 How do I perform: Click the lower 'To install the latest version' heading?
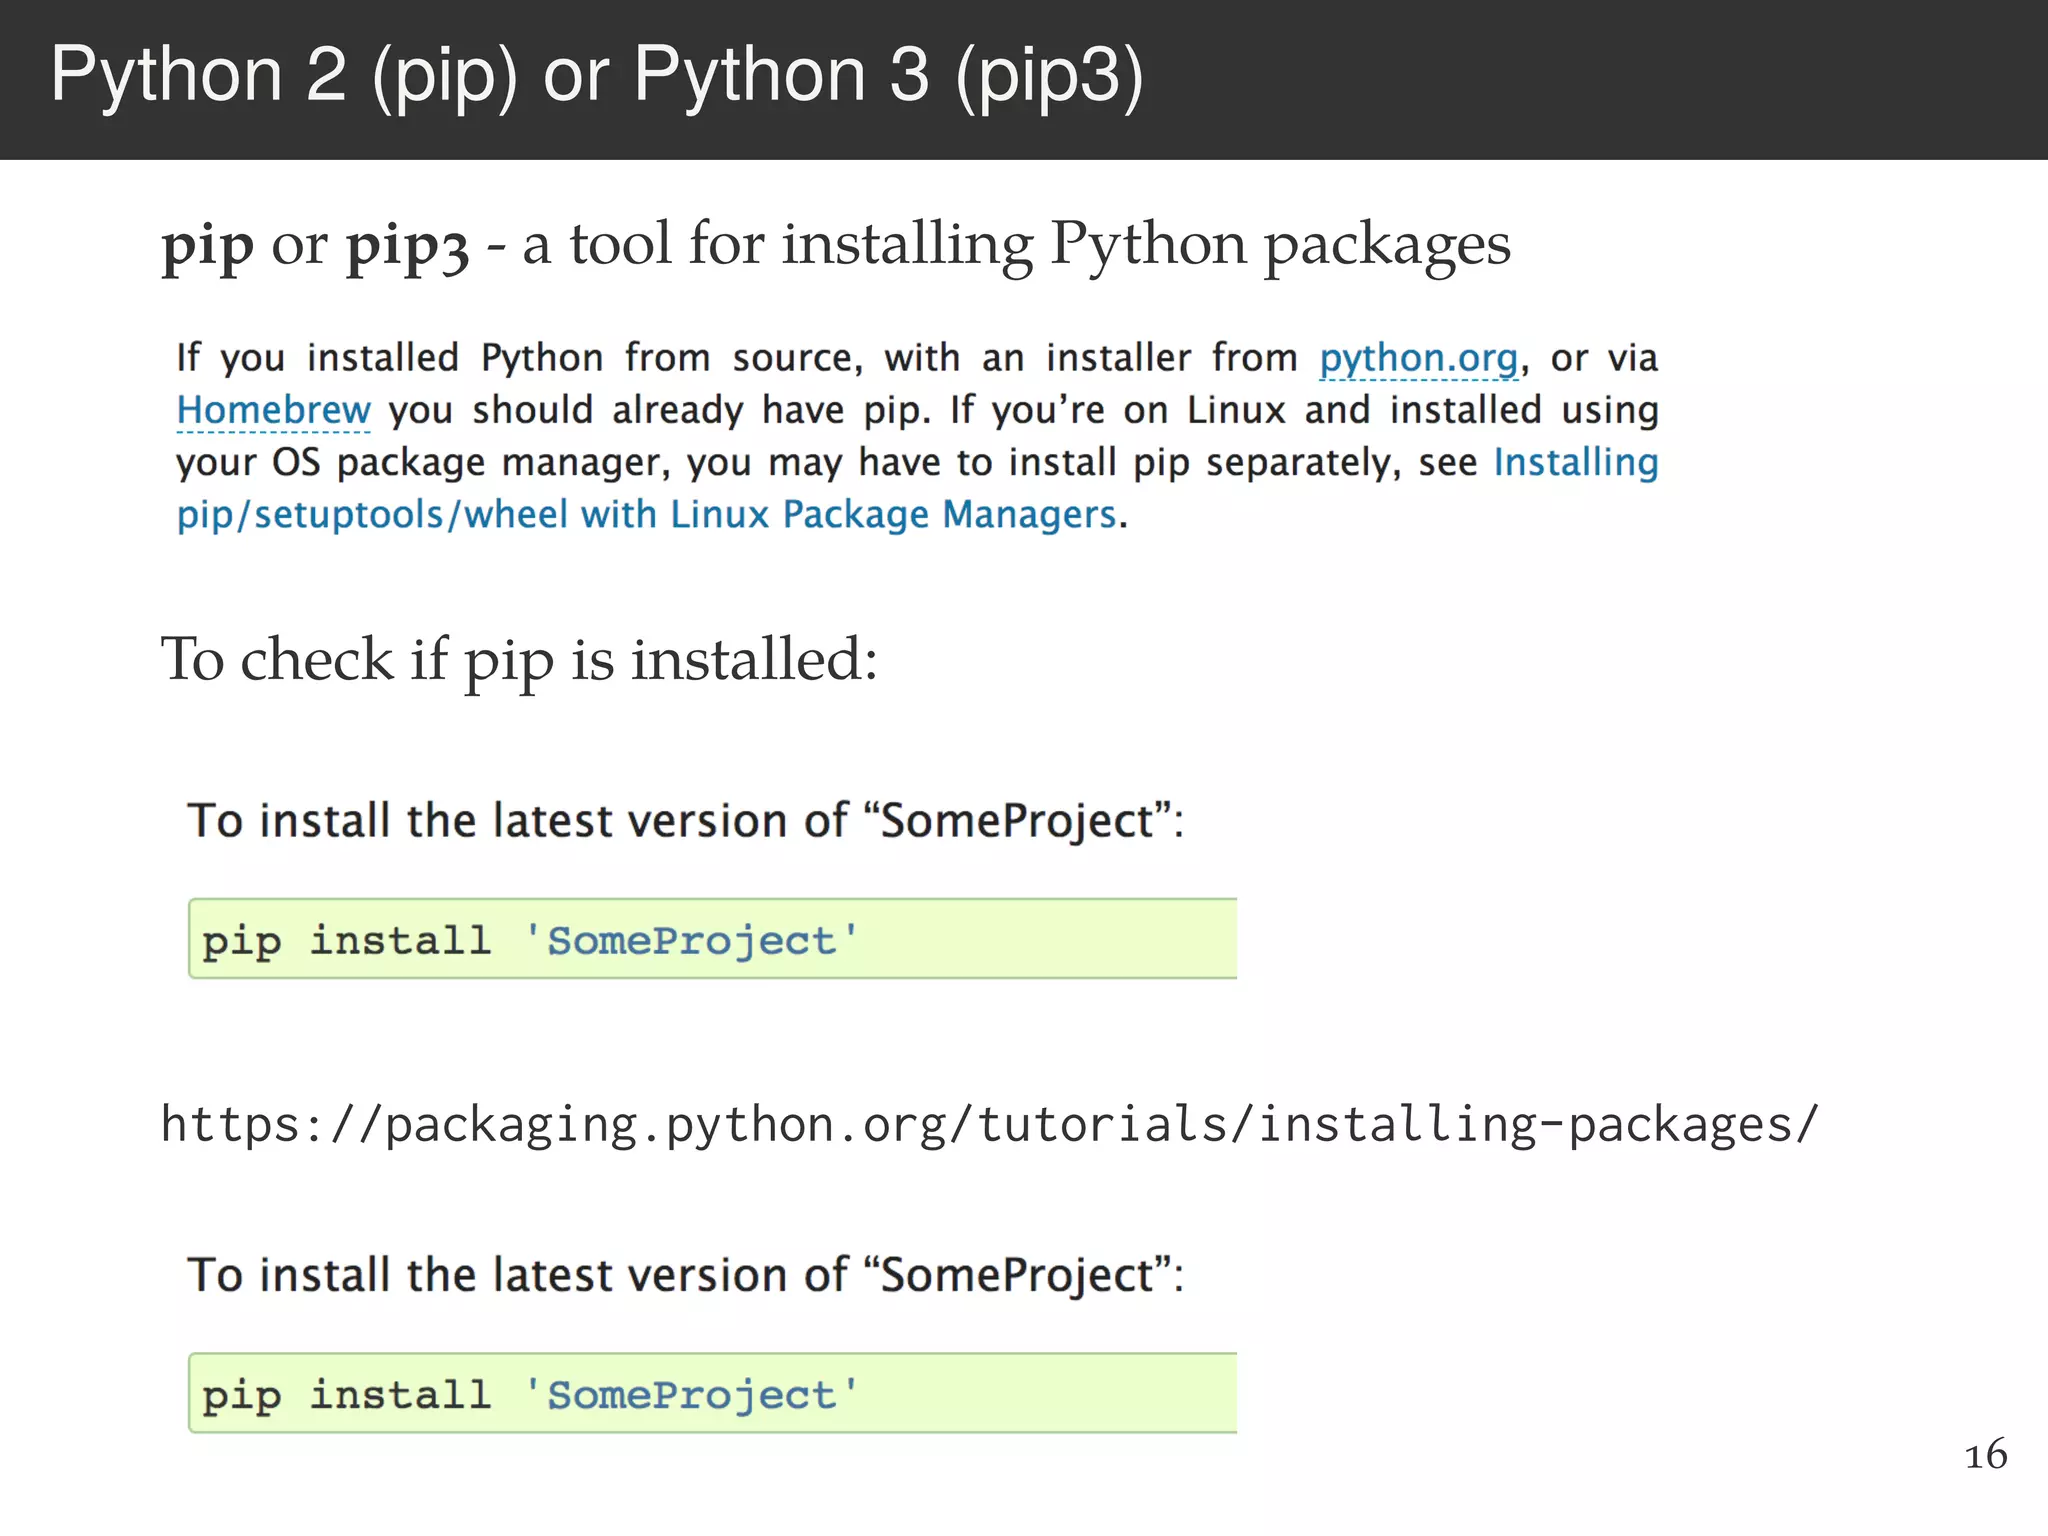(686, 1276)
